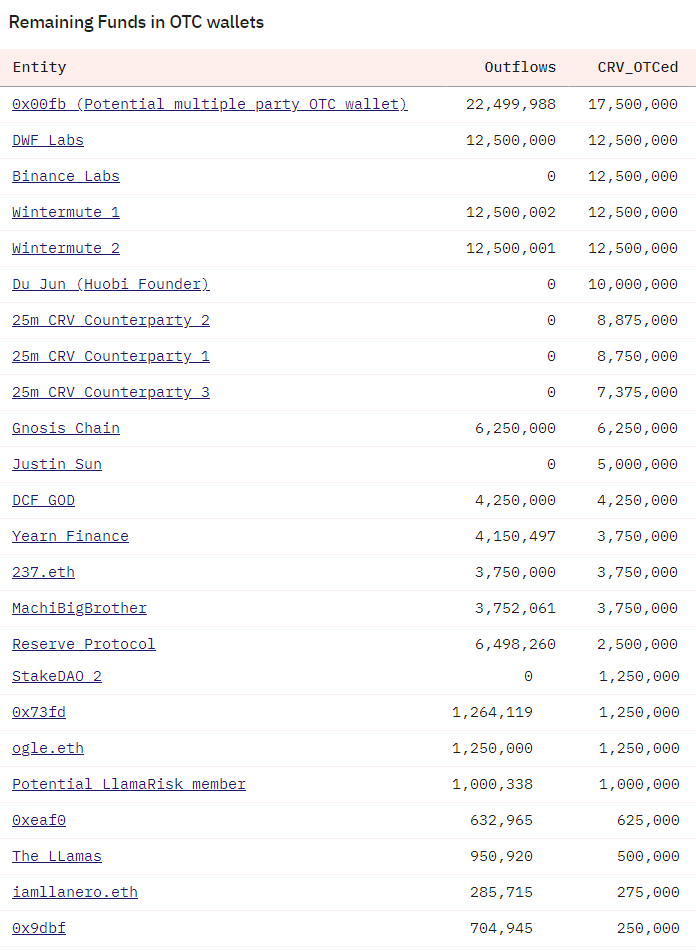Open the MachiBigBrother link

[x=79, y=608]
